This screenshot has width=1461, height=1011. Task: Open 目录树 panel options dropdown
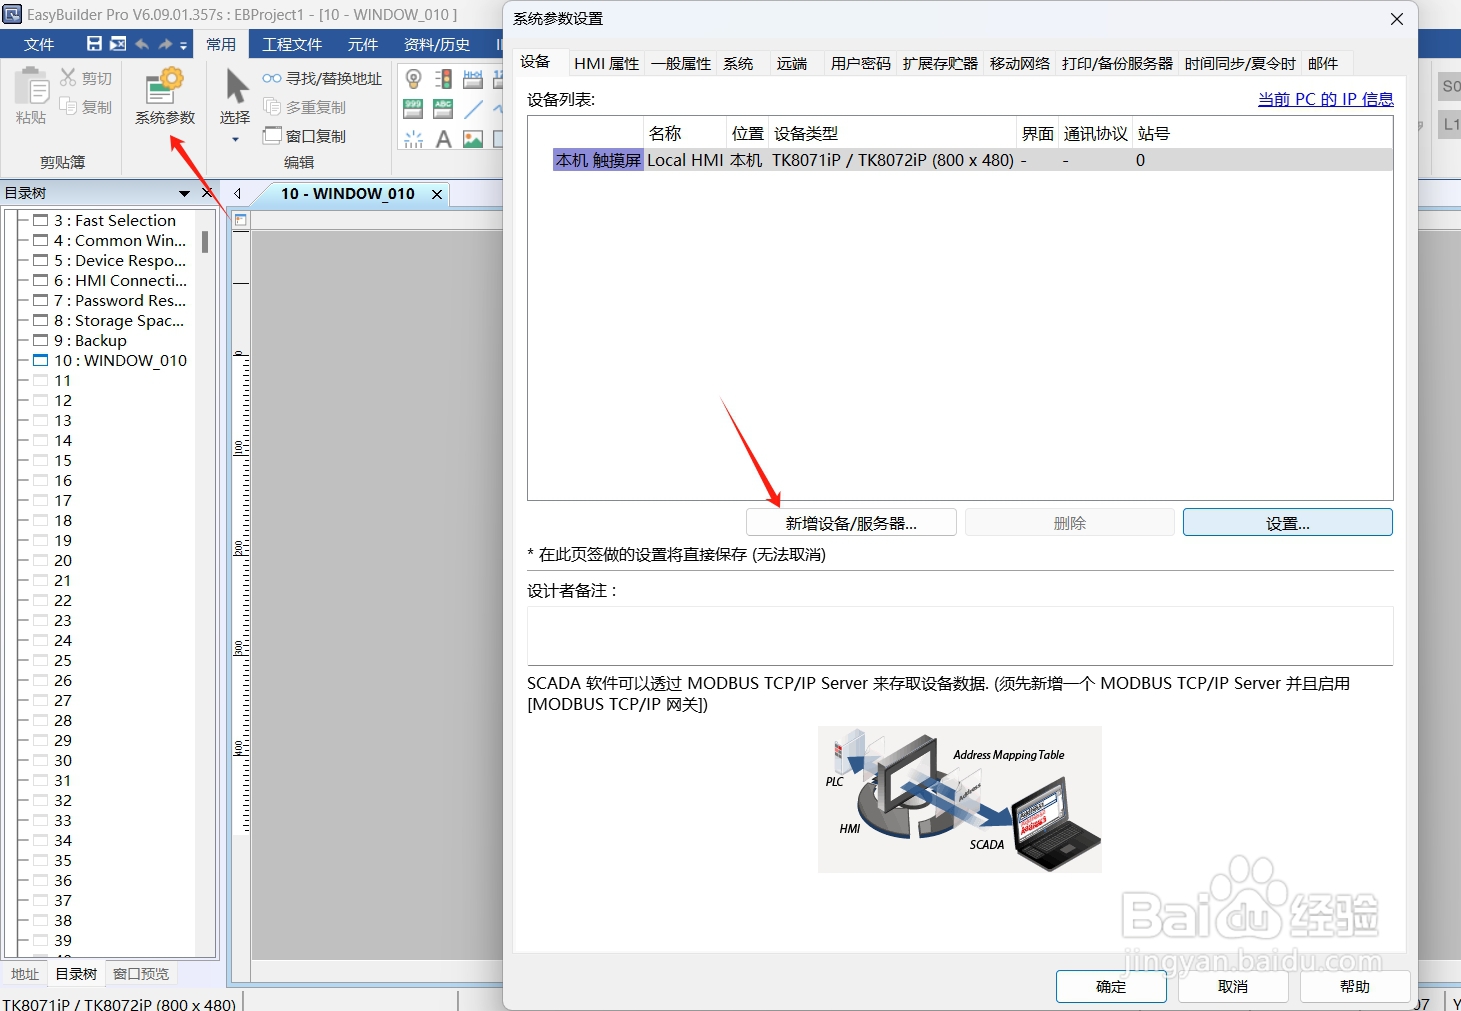click(x=184, y=193)
